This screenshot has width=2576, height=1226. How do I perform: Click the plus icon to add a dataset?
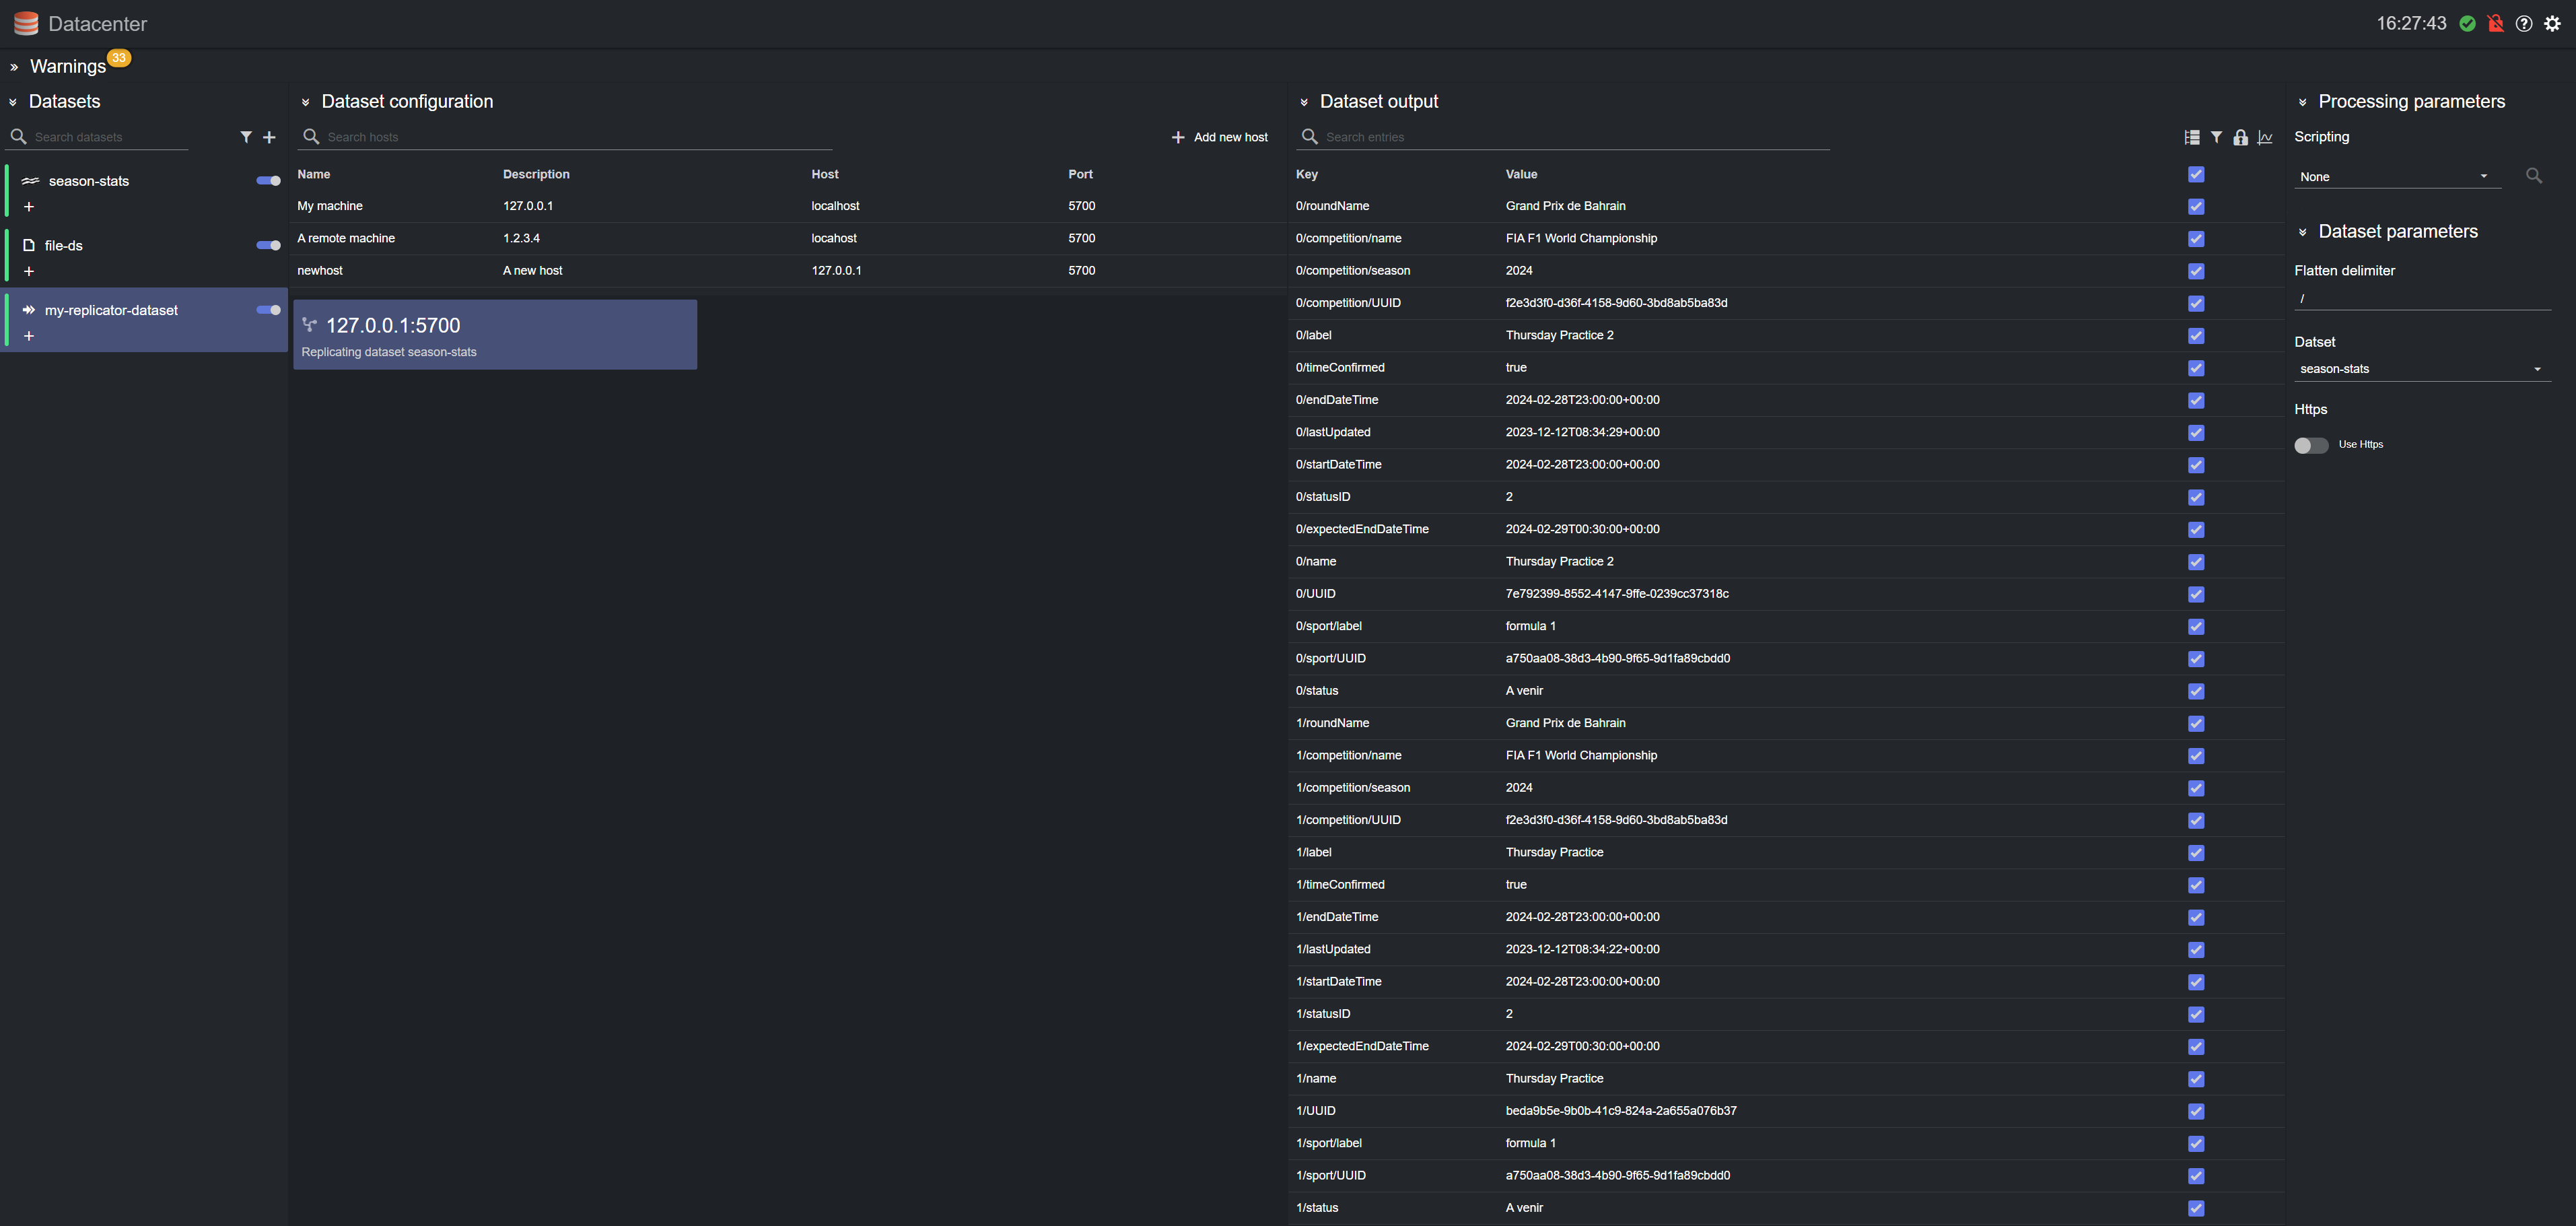pos(269,137)
